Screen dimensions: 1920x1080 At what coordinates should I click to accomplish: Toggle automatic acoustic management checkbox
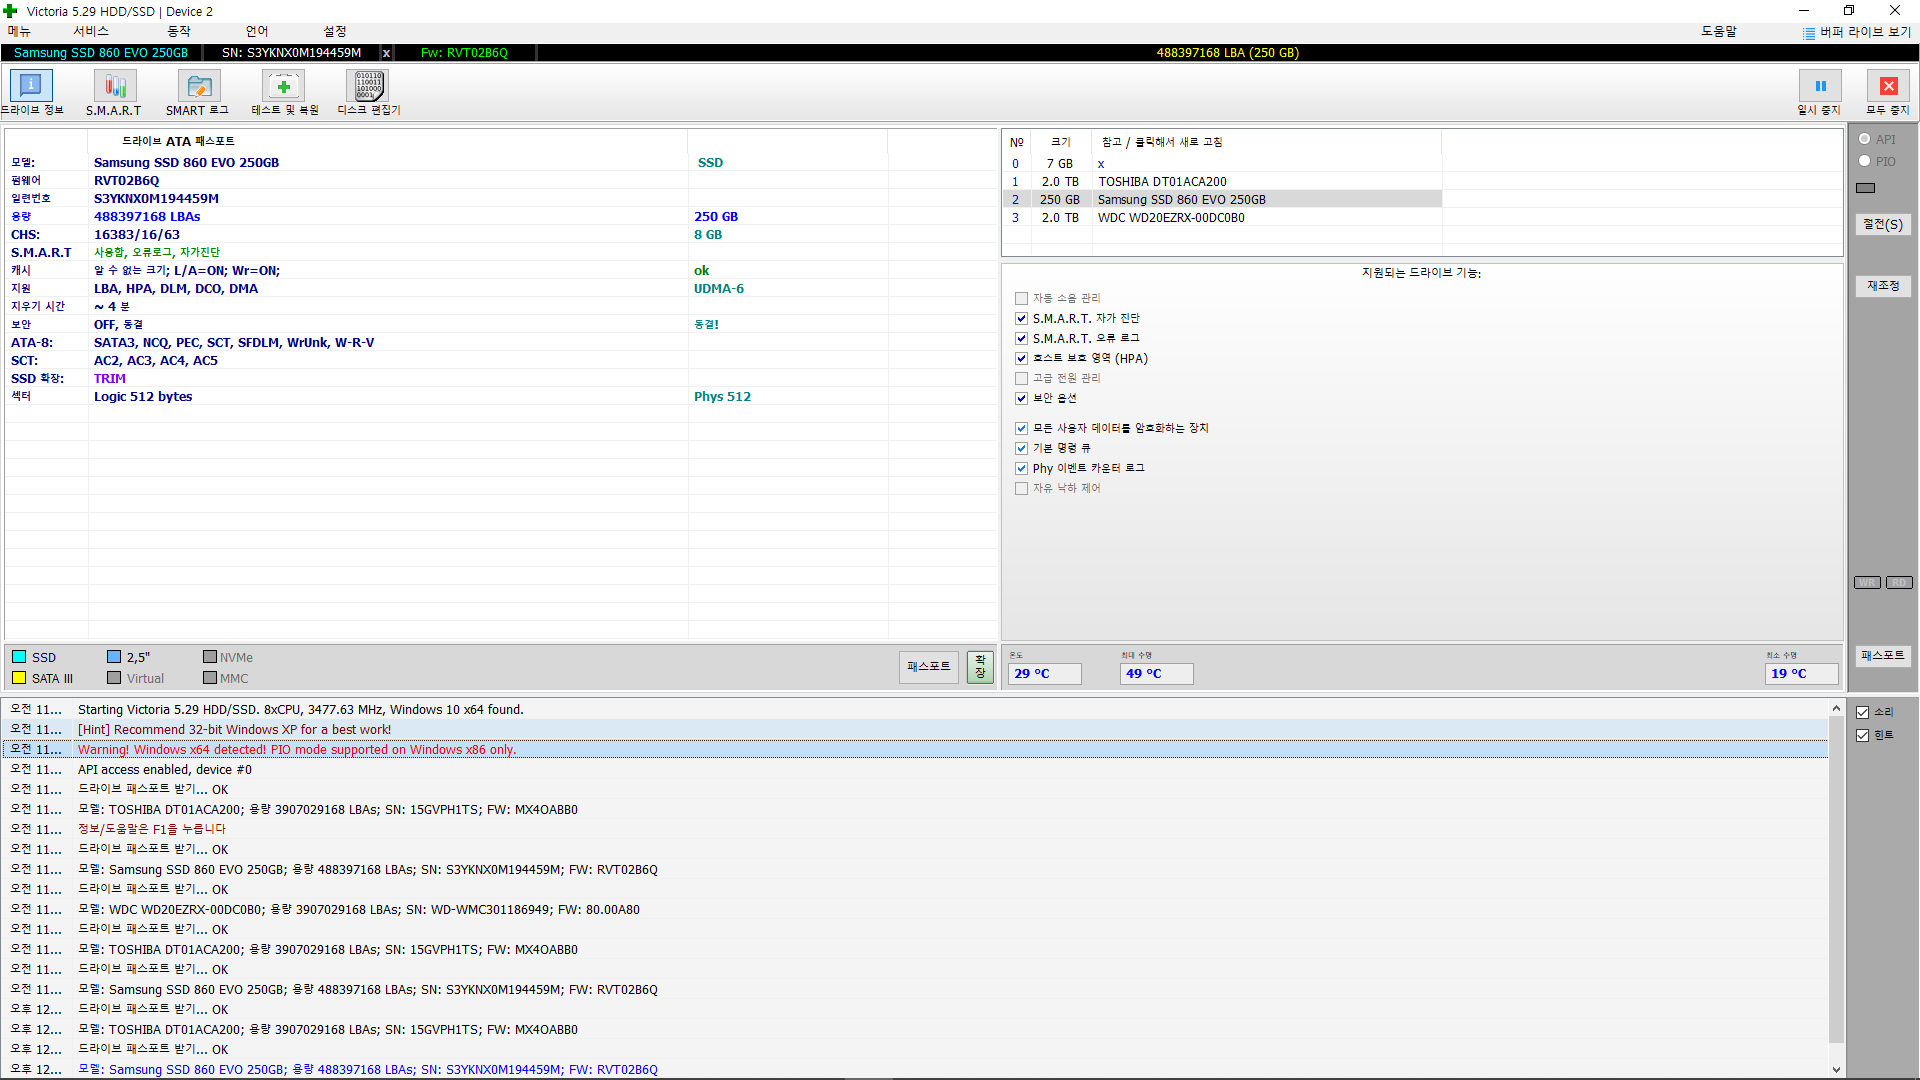click(x=1021, y=299)
